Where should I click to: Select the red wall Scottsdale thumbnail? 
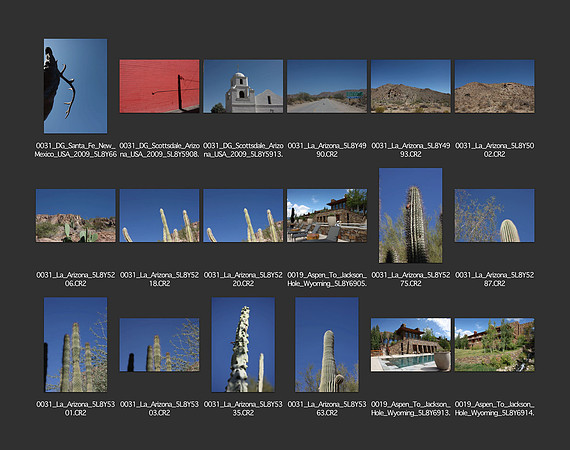pyautogui.click(x=160, y=86)
